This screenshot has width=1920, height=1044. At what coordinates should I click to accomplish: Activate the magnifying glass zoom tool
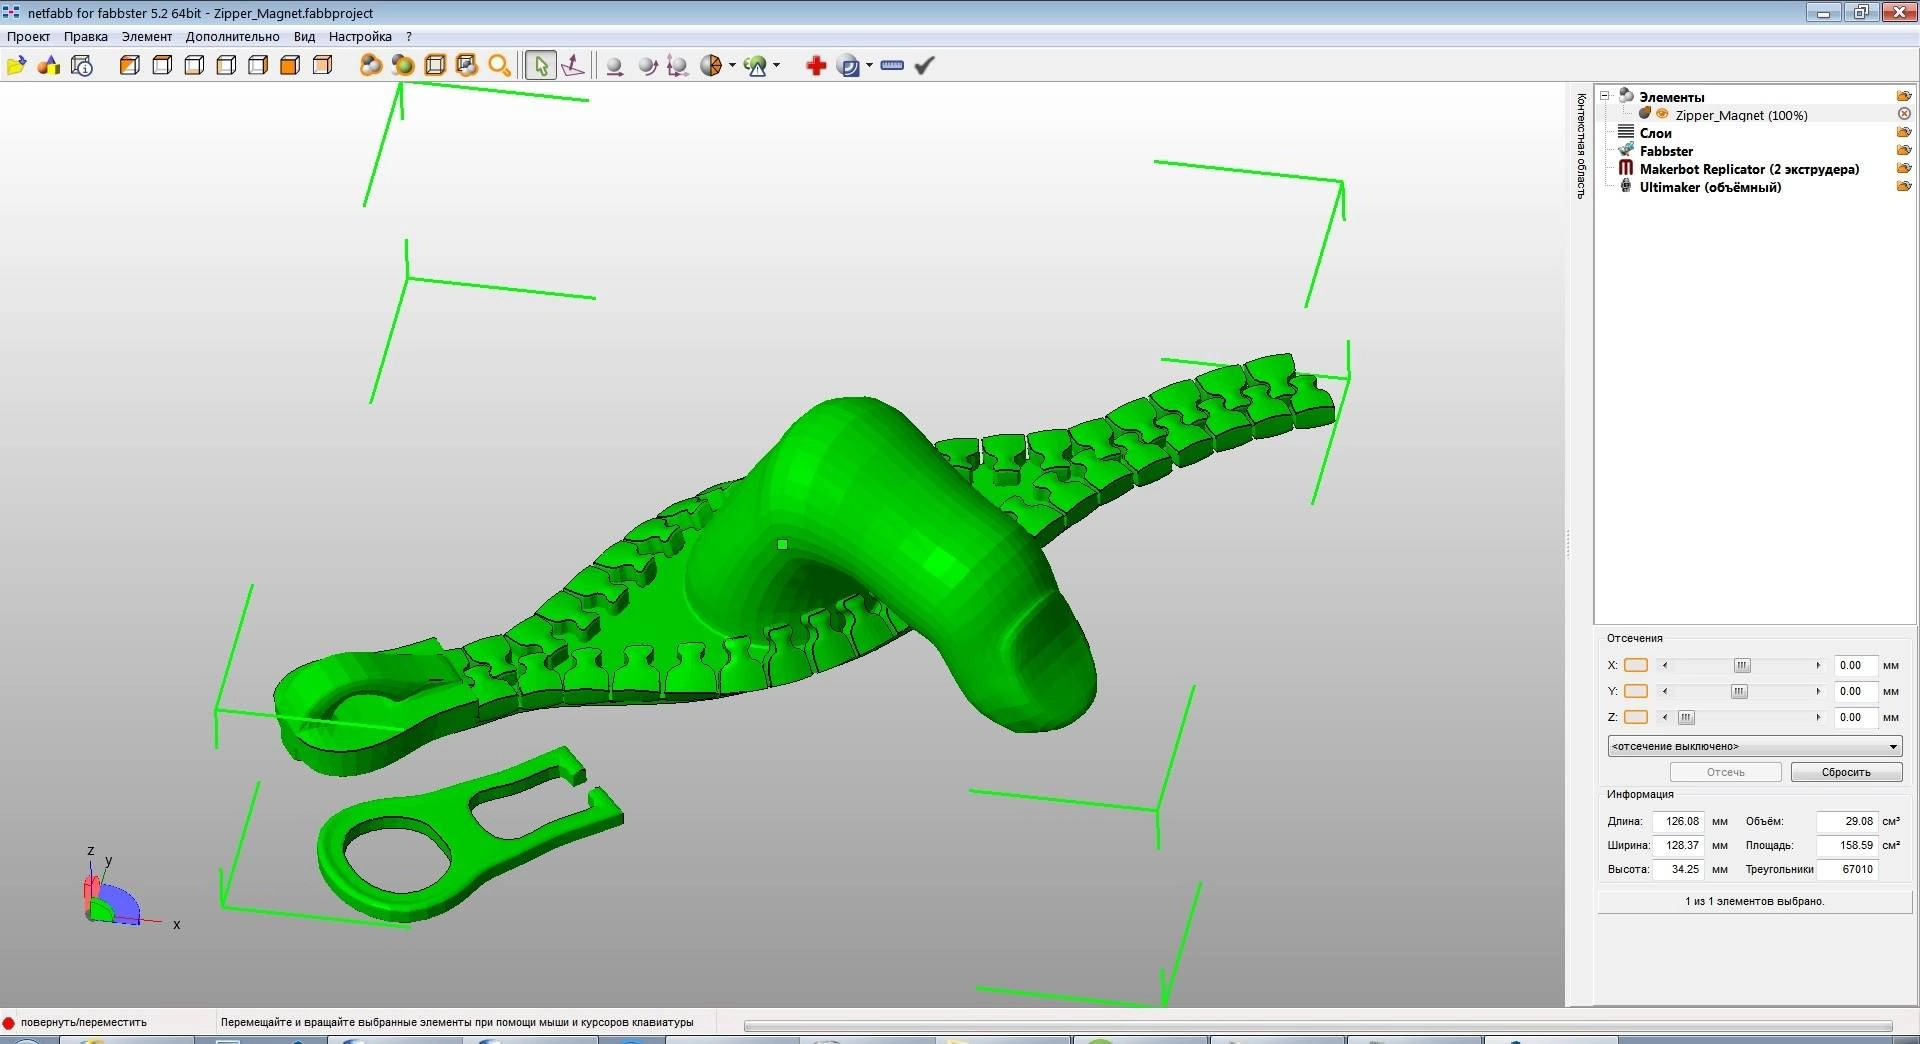pos(499,66)
